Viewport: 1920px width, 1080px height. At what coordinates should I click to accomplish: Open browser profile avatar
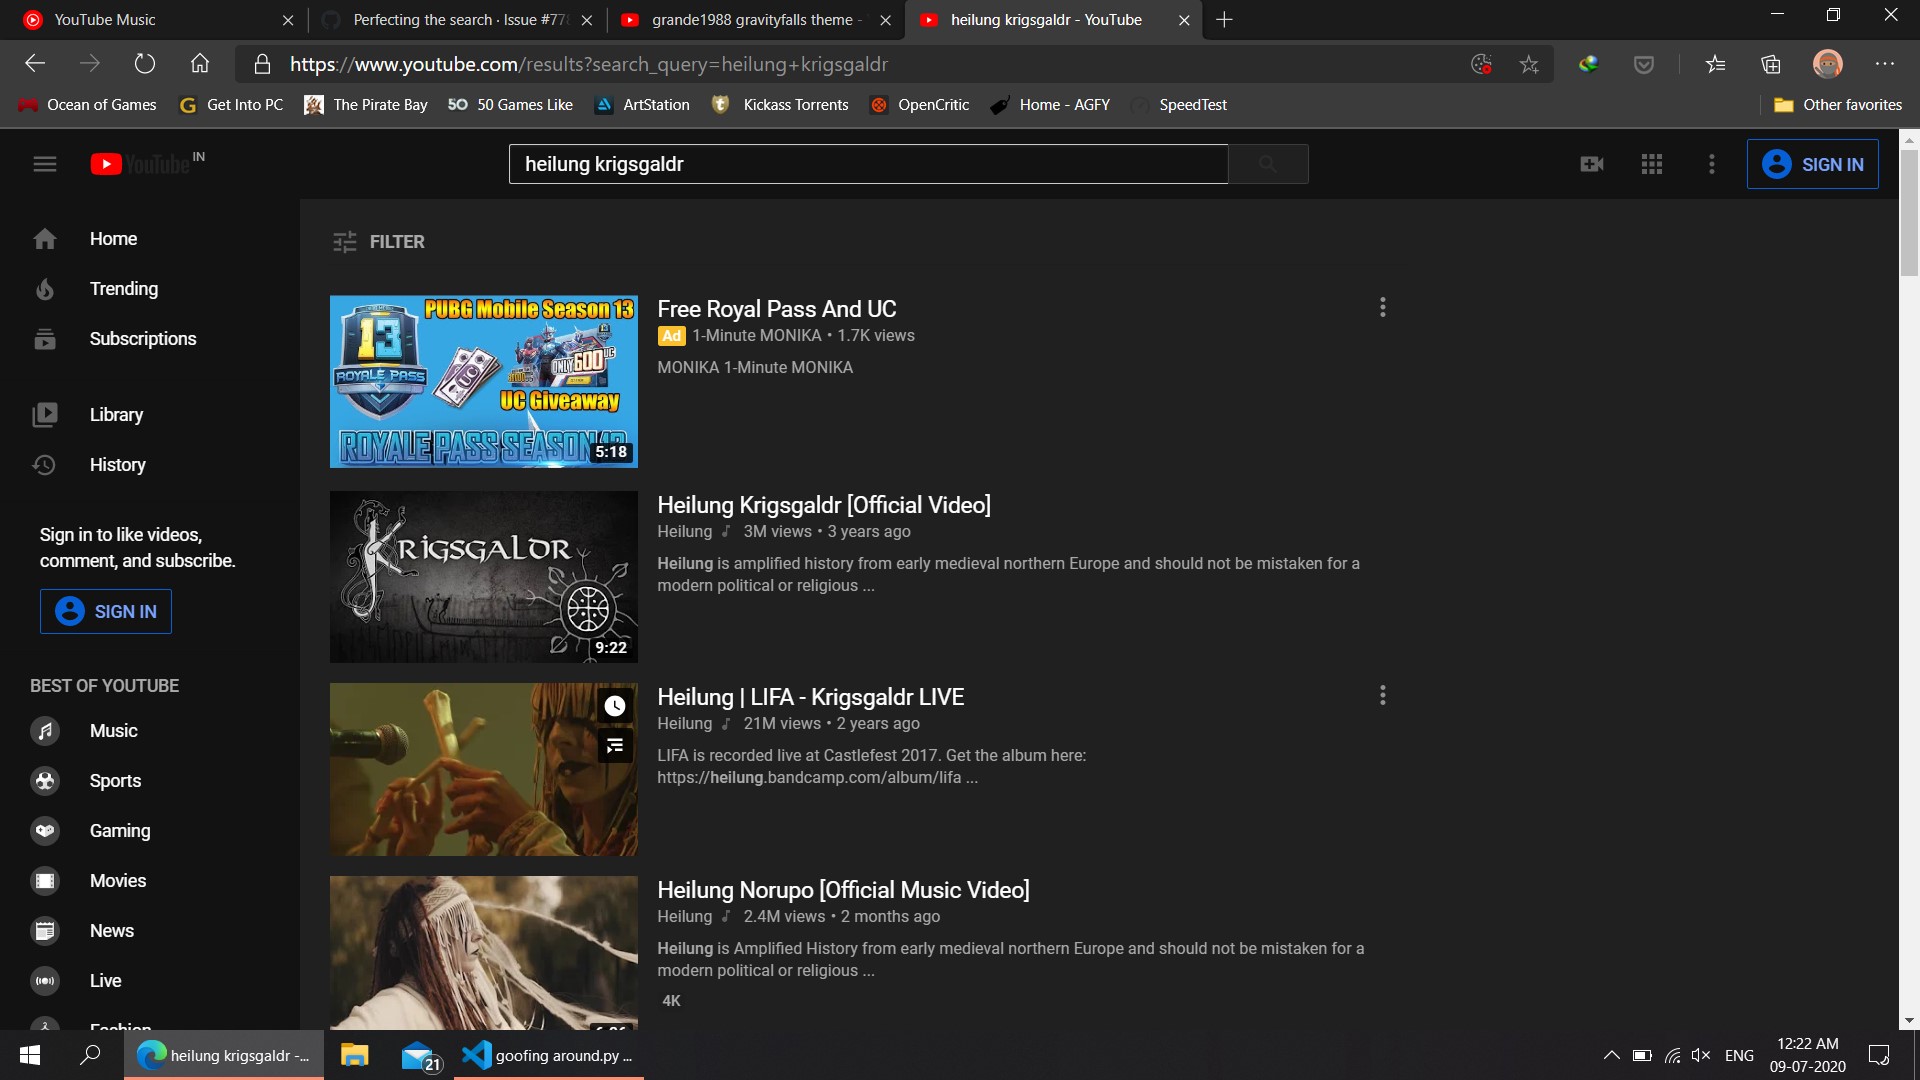coord(1828,64)
